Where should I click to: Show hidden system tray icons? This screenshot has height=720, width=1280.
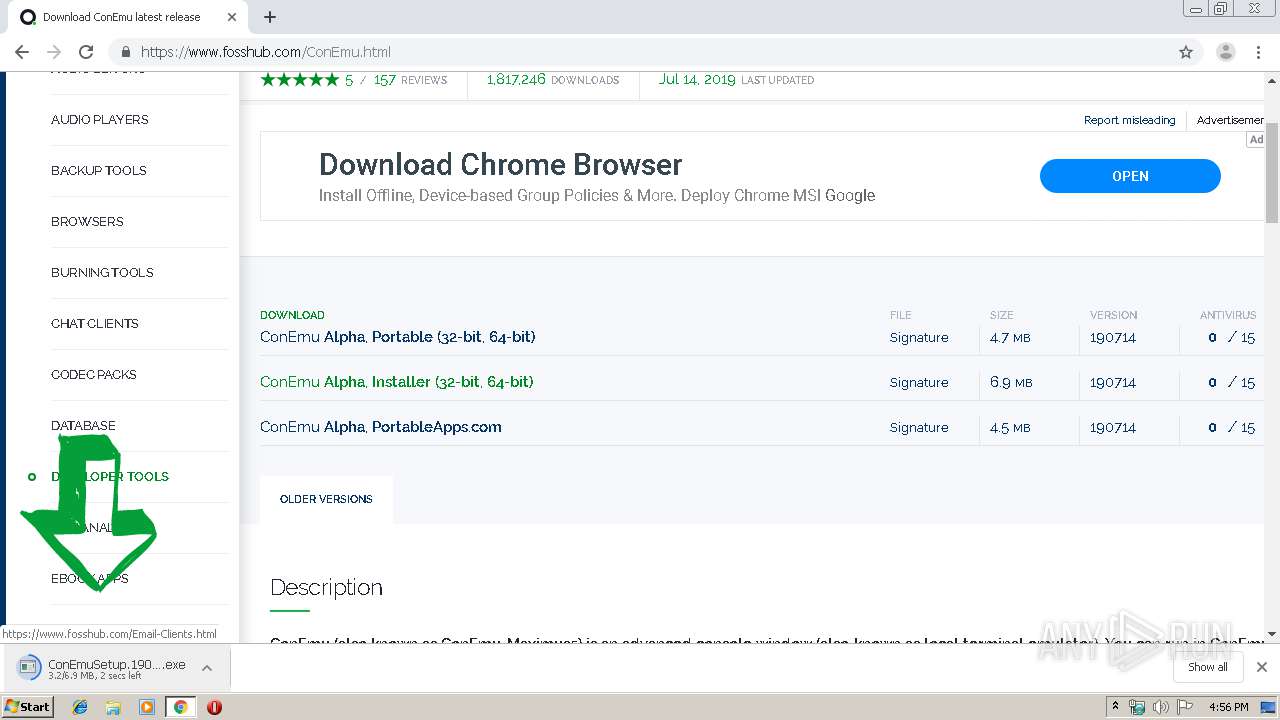point(1115,707)
